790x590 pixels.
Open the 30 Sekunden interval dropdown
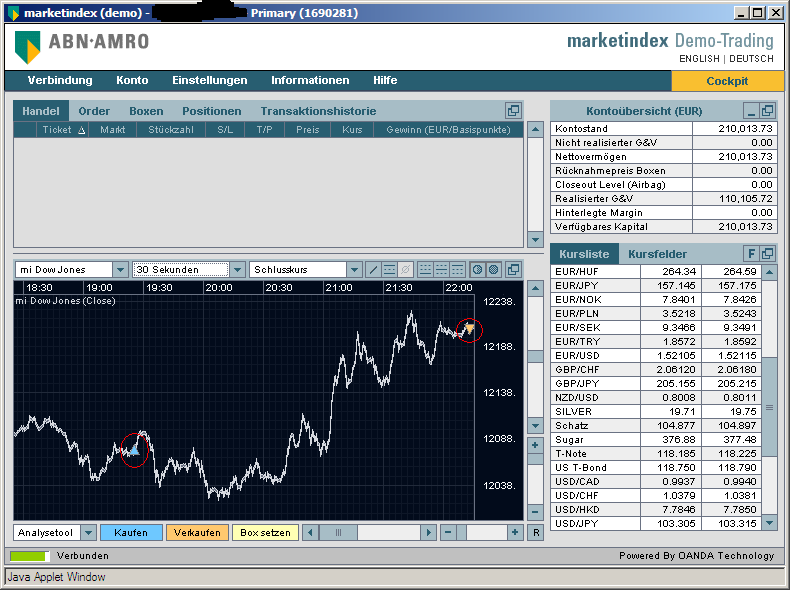(x=238, y=270)
